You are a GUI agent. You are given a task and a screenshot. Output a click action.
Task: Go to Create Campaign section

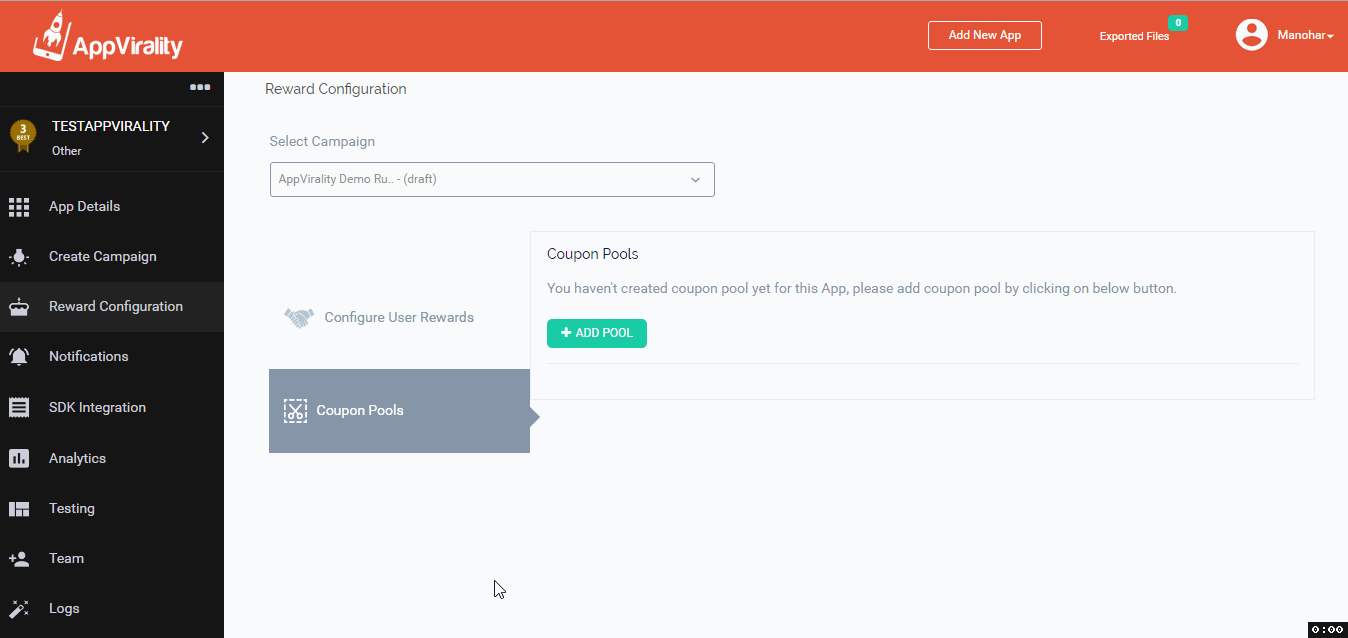(x=112, y=257)
